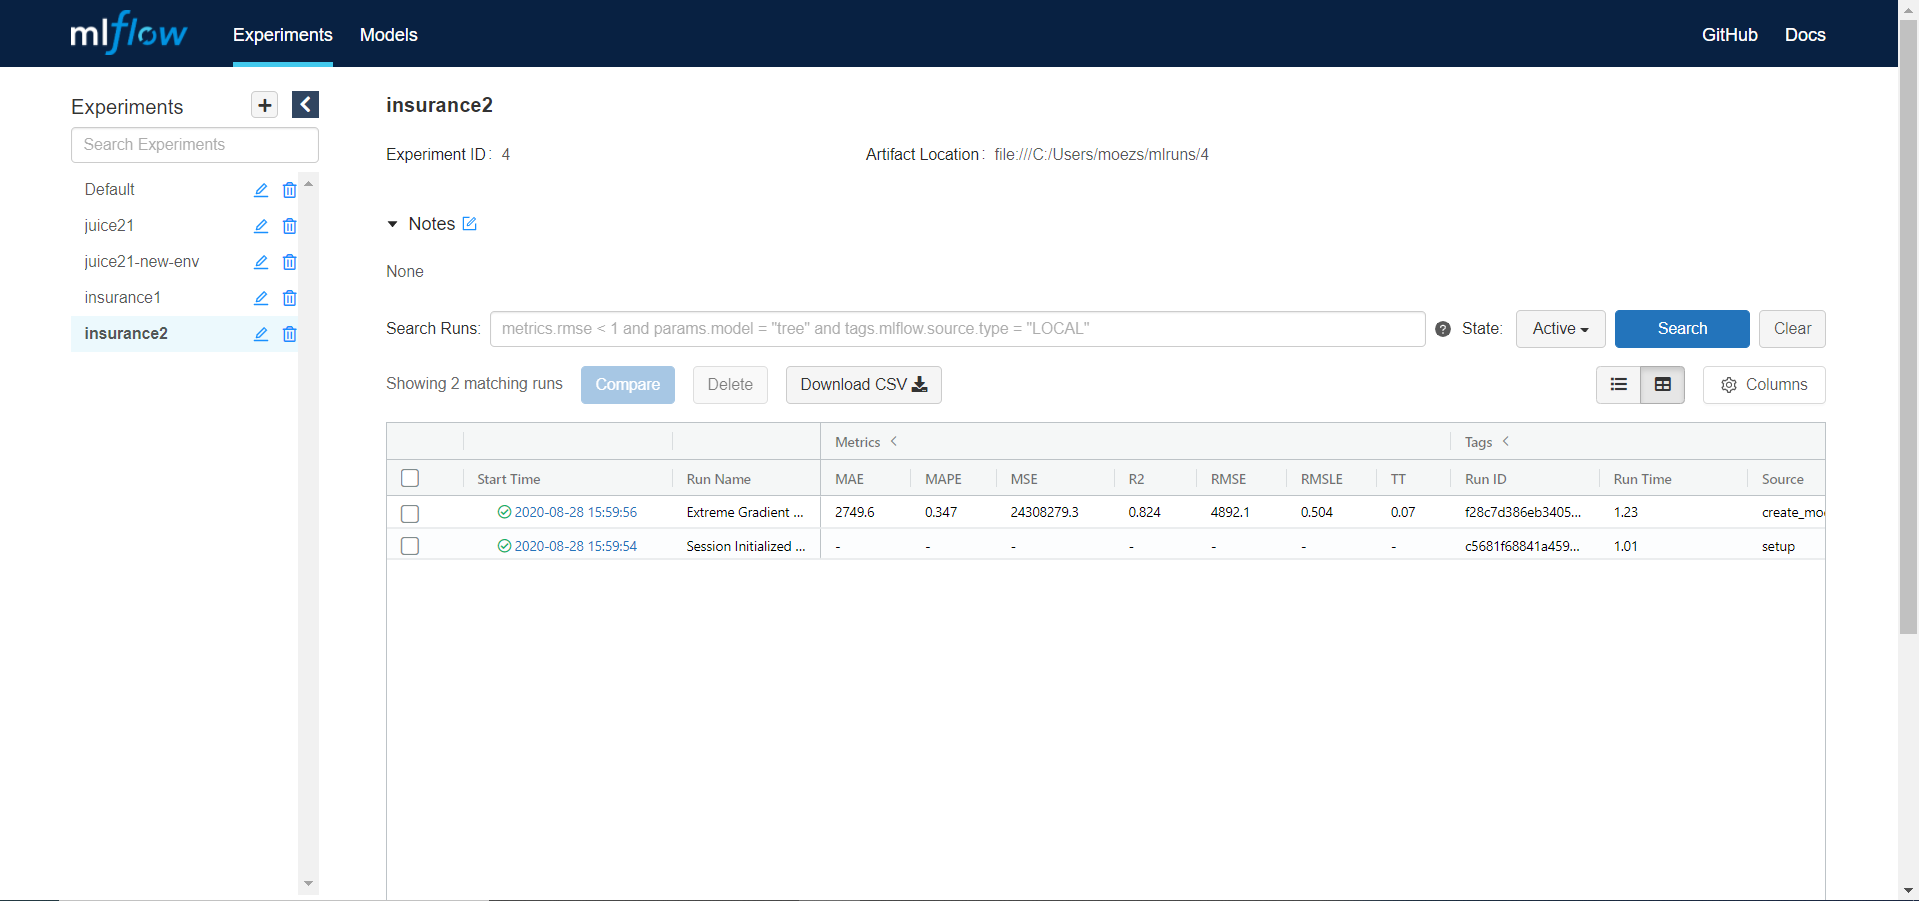Switch to the compact list view icon

point(1619,385)
